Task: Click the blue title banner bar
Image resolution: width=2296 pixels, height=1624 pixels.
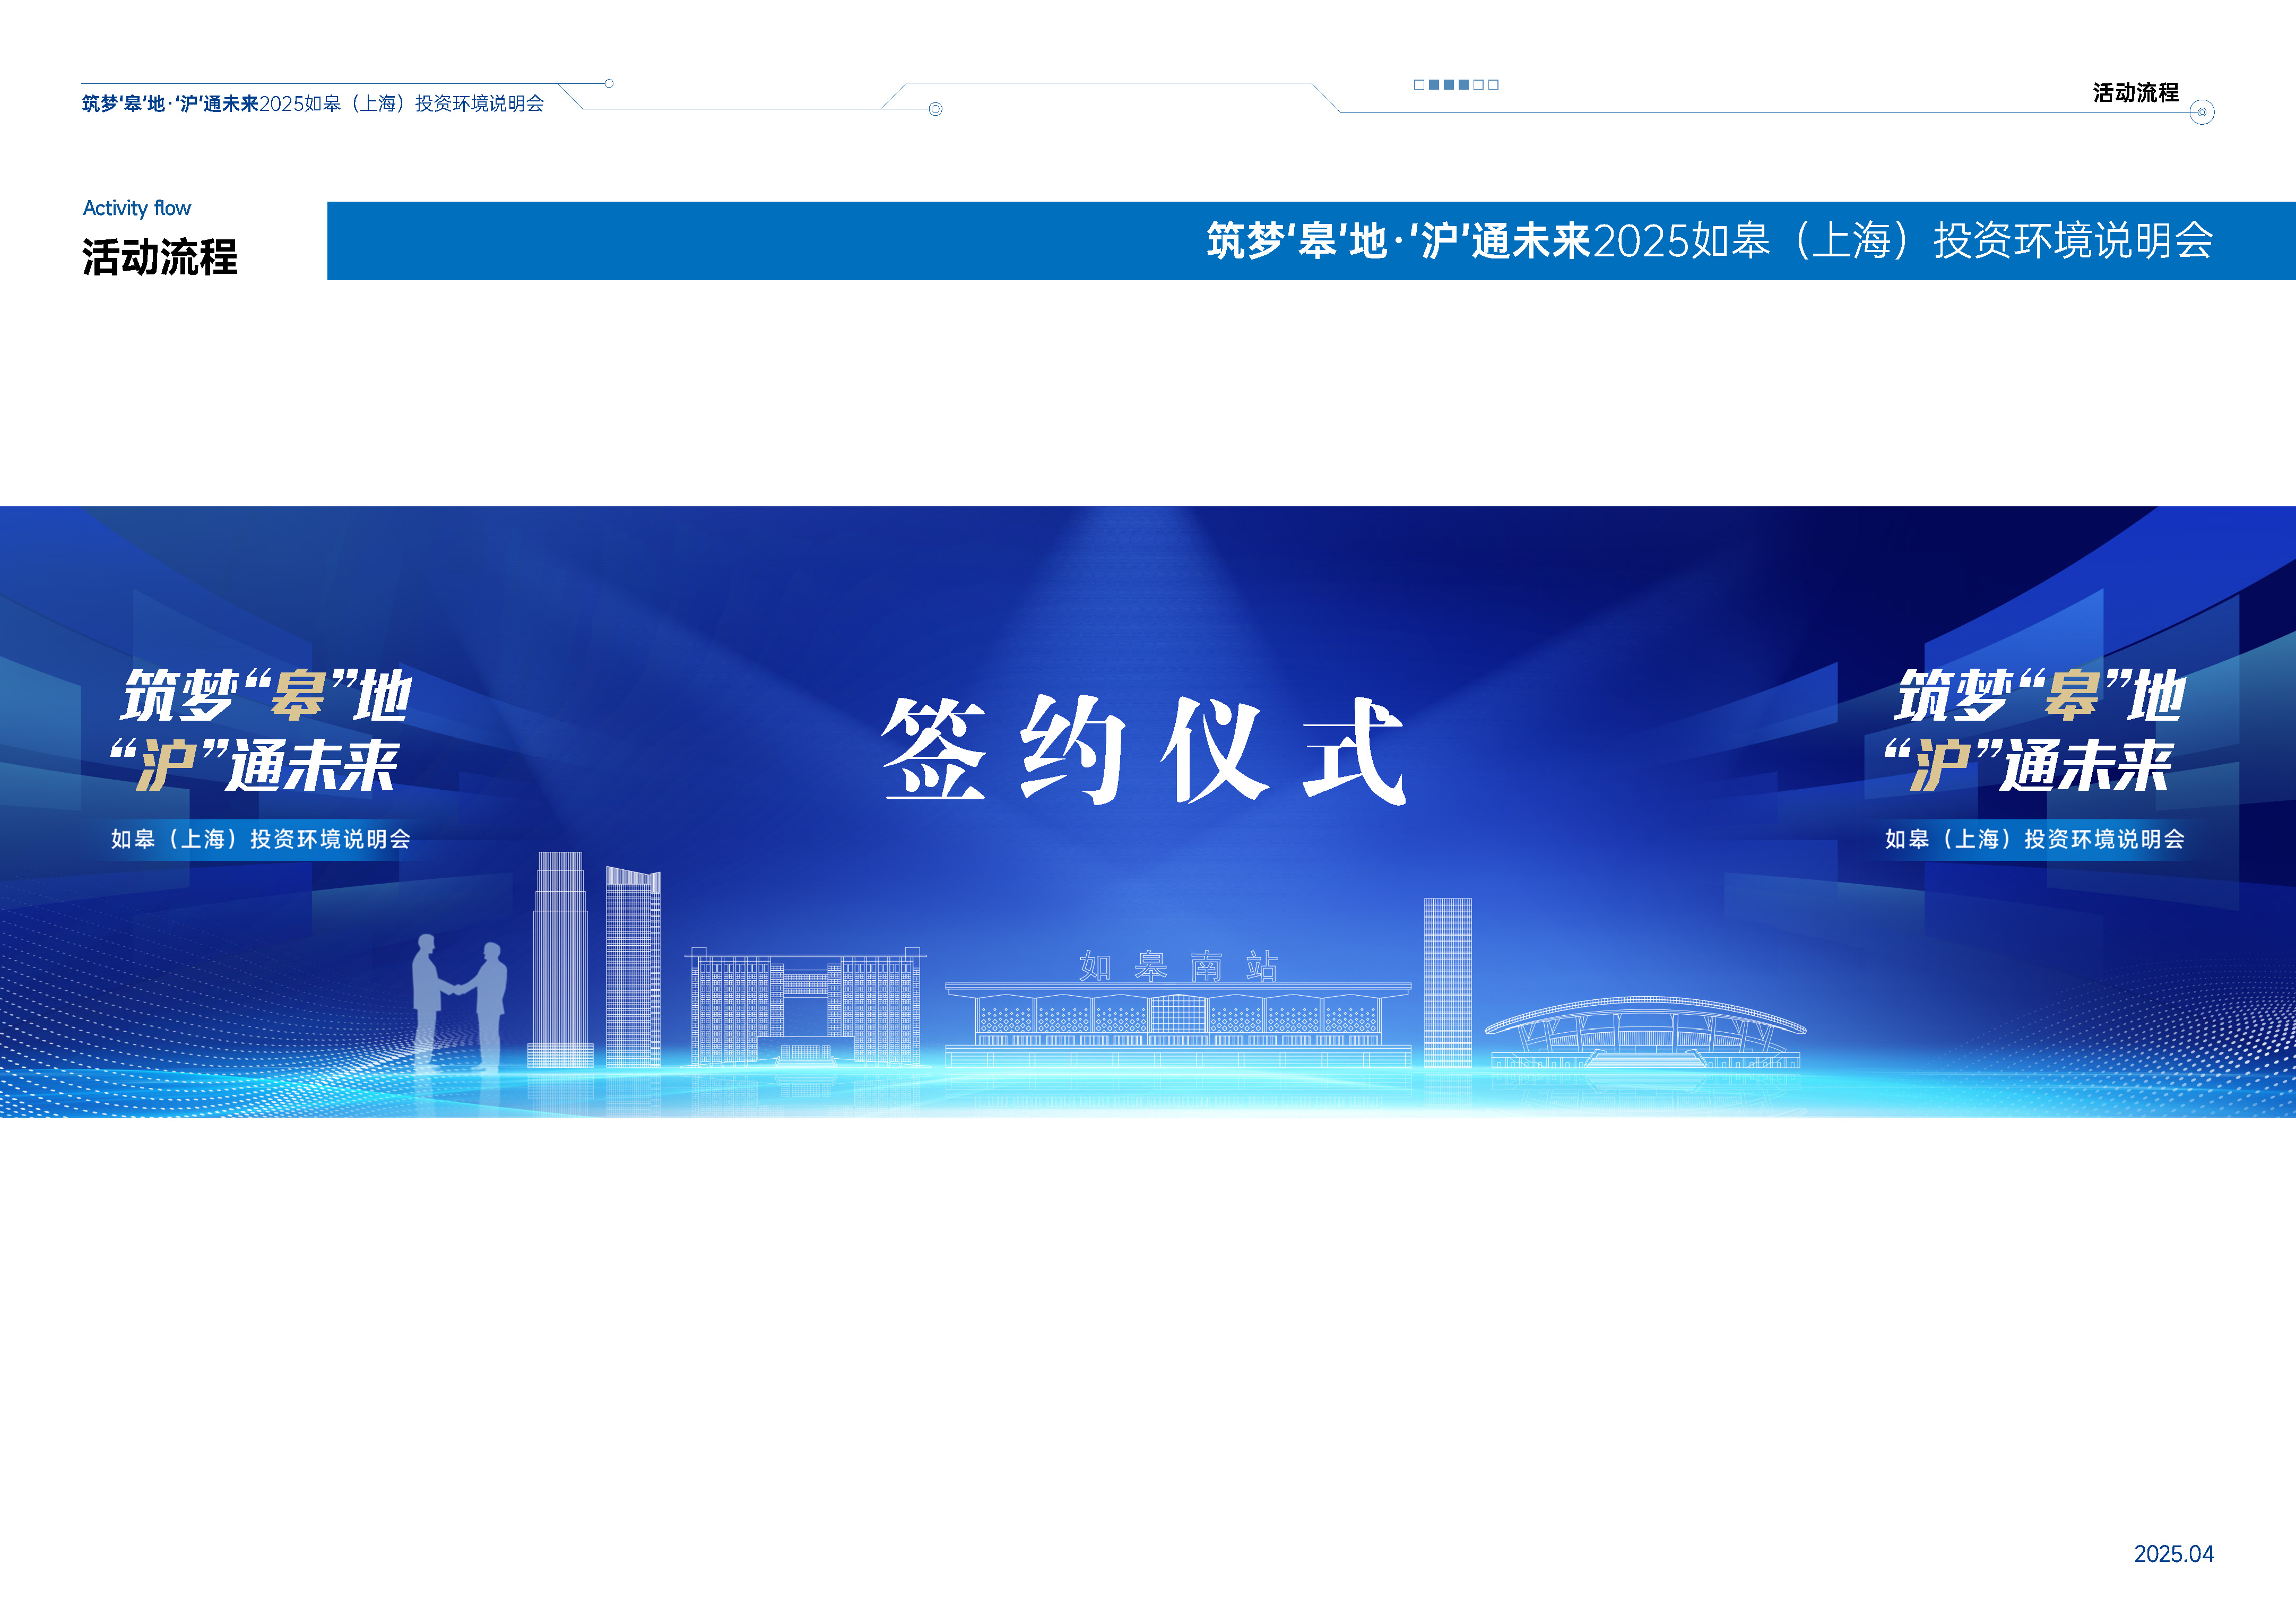Action: [x=760, y=241]
